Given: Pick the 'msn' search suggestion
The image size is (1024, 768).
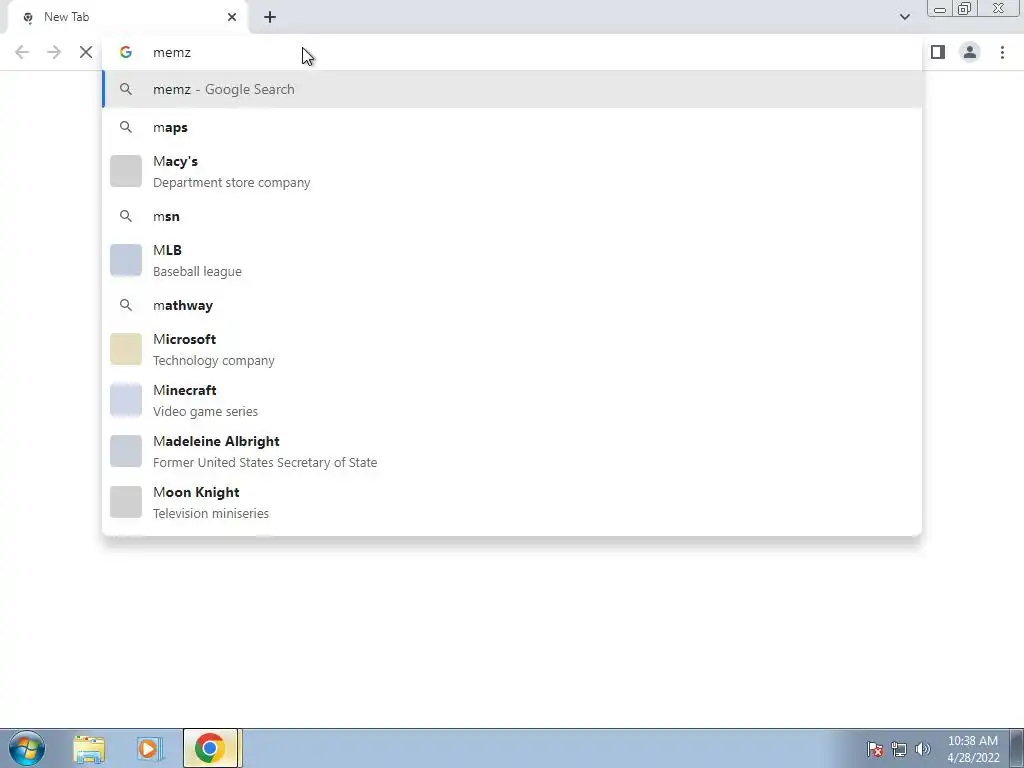Looking at the screenshot, I should (x=512, y=216).
